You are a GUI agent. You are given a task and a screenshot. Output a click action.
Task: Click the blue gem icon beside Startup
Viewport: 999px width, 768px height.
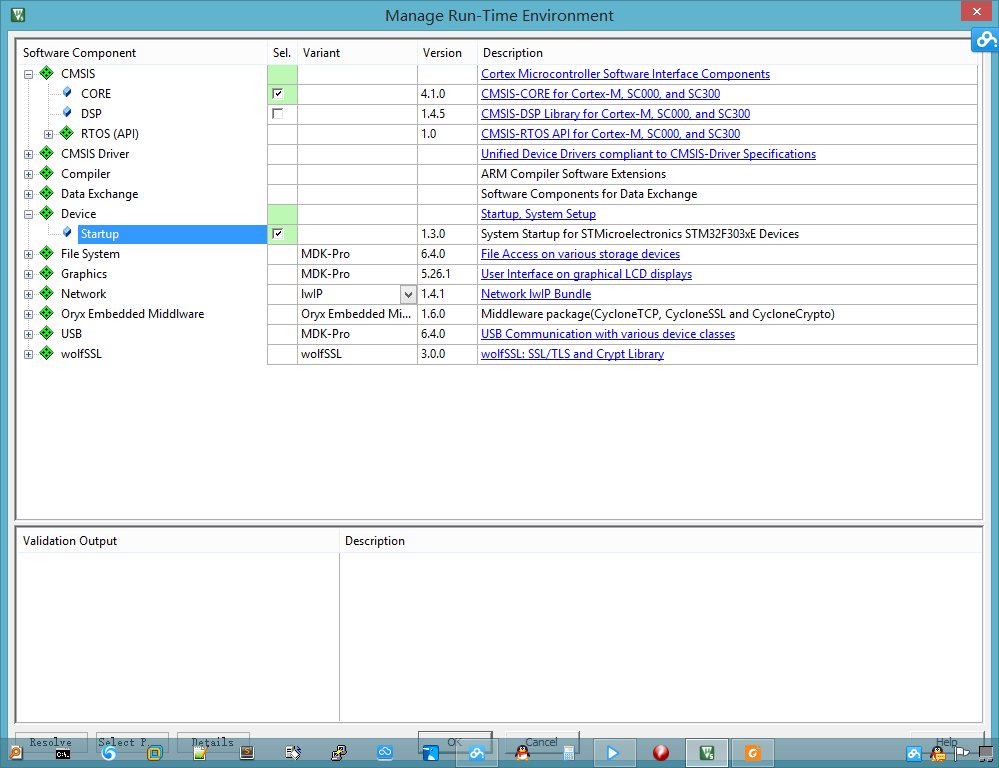(68, 233)
